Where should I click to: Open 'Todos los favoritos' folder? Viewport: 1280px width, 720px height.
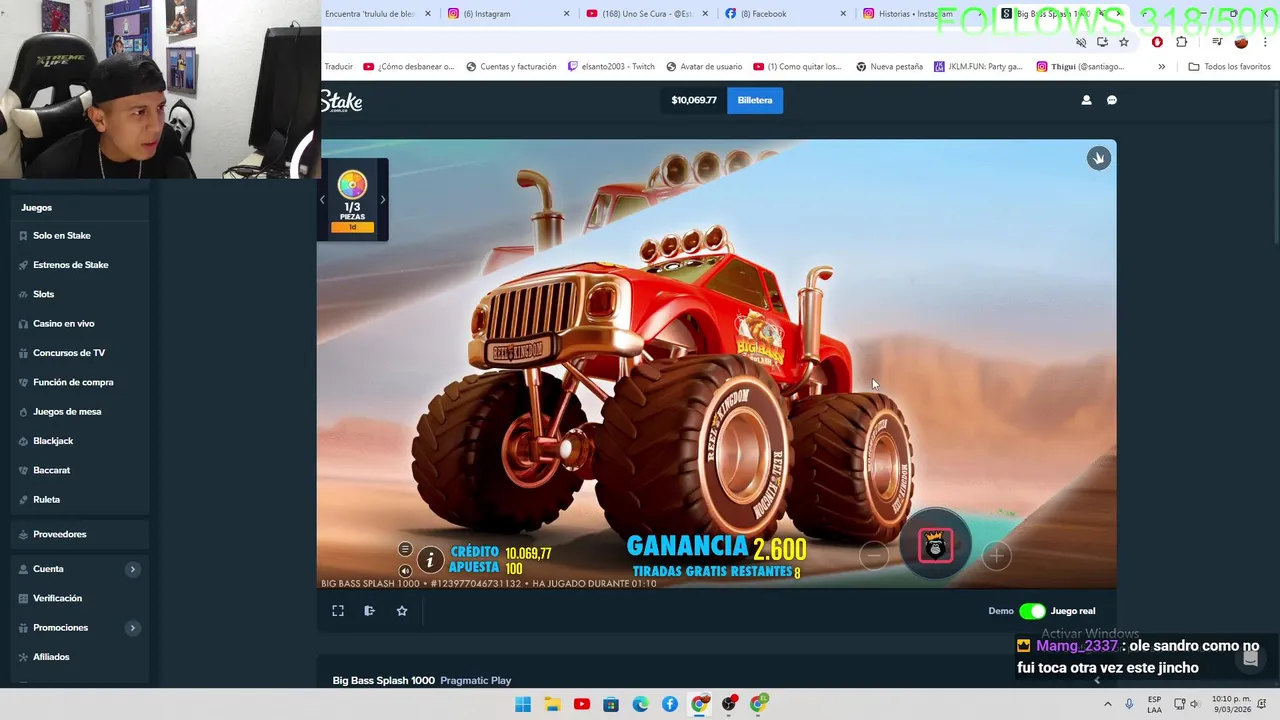click(x=1229, y=67)
